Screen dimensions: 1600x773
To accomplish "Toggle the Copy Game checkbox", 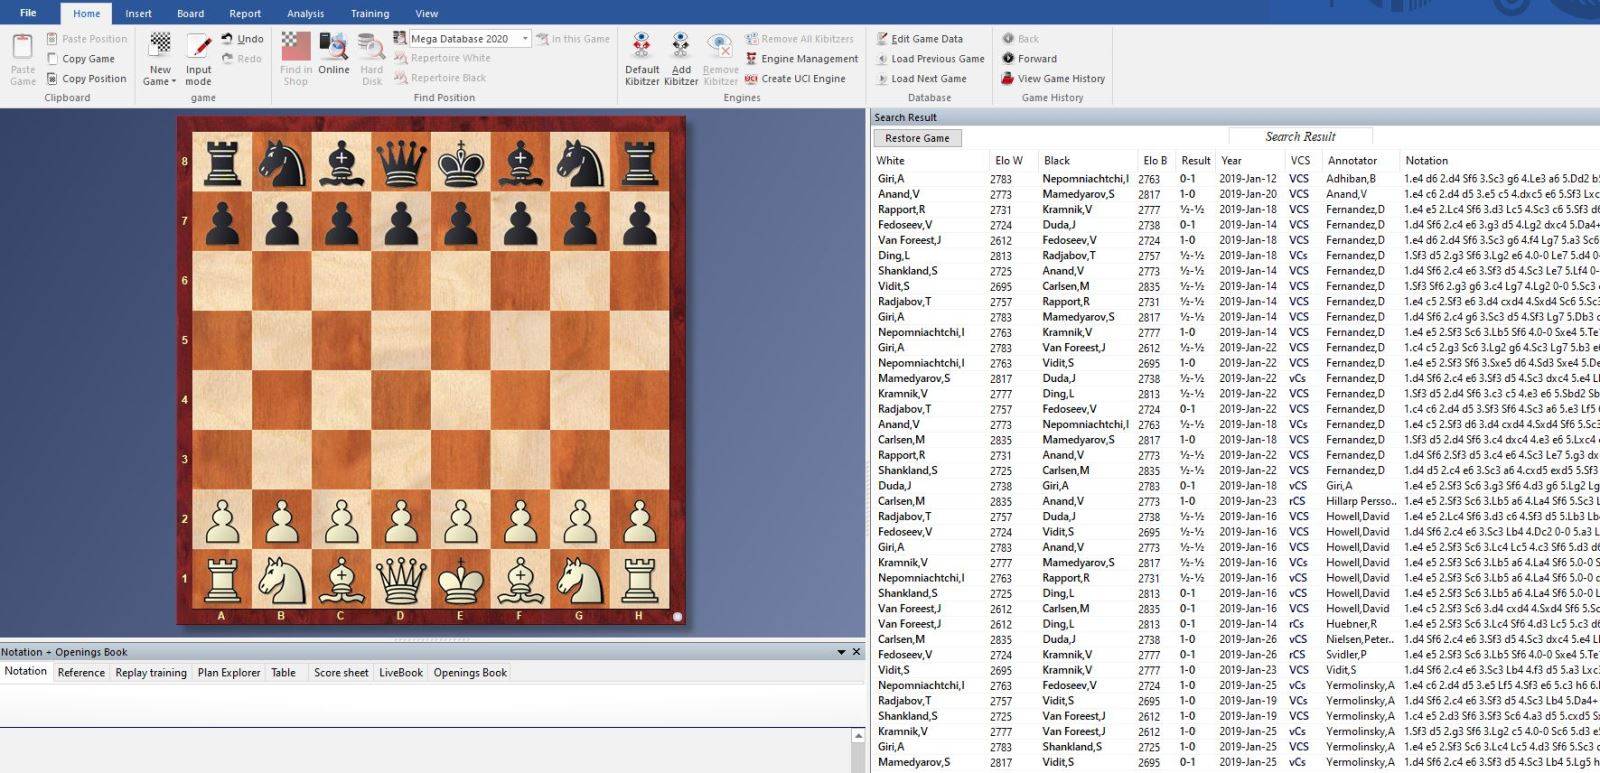I will 53,59.
